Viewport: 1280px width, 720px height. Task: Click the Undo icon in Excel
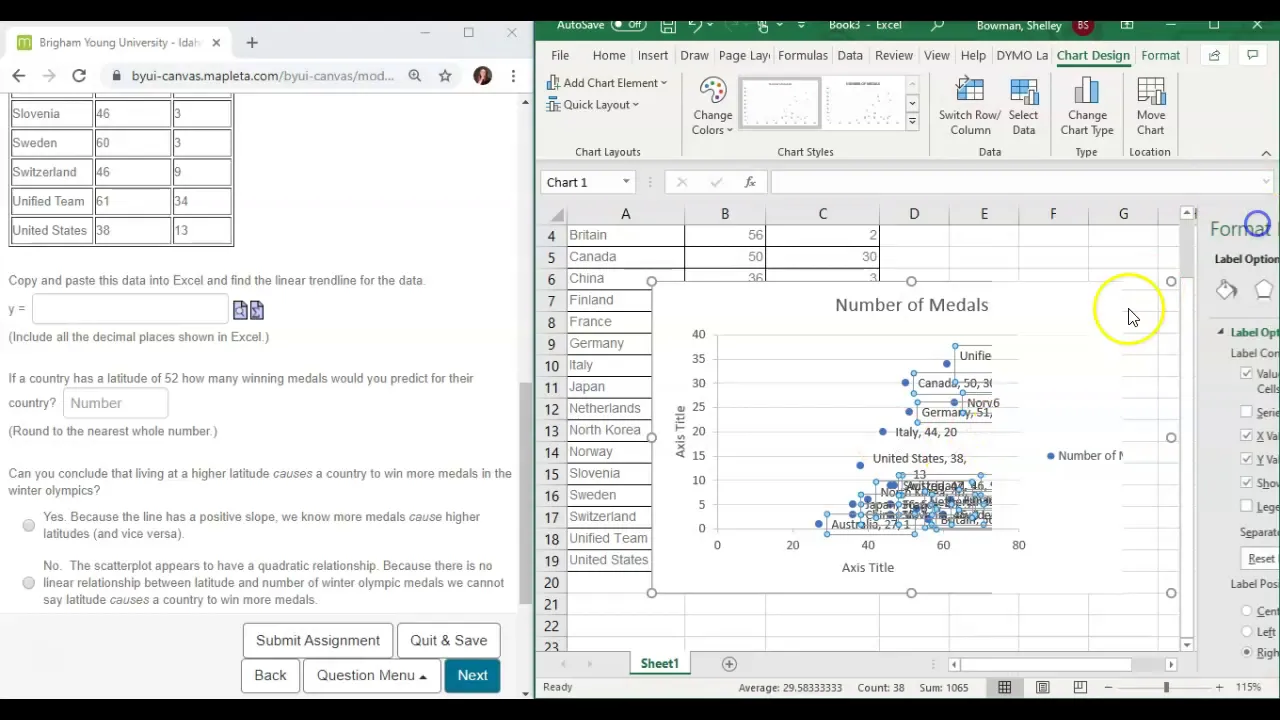tap(696, 25)
